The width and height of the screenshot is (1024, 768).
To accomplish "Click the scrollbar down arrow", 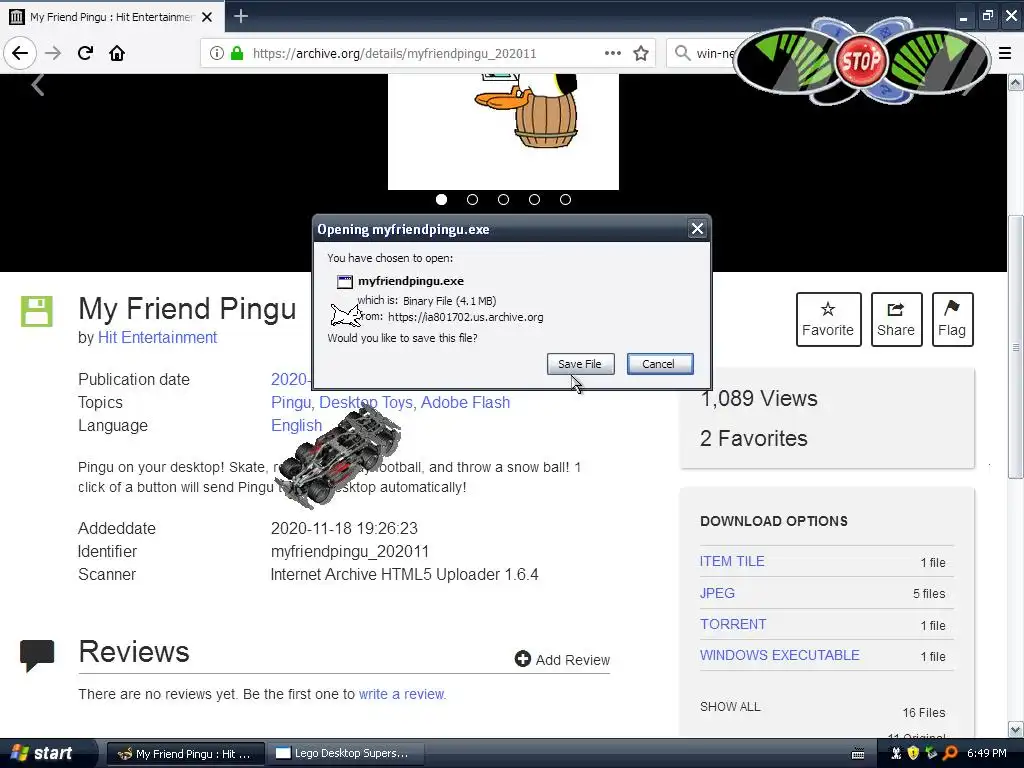I will coord(1015,729).
